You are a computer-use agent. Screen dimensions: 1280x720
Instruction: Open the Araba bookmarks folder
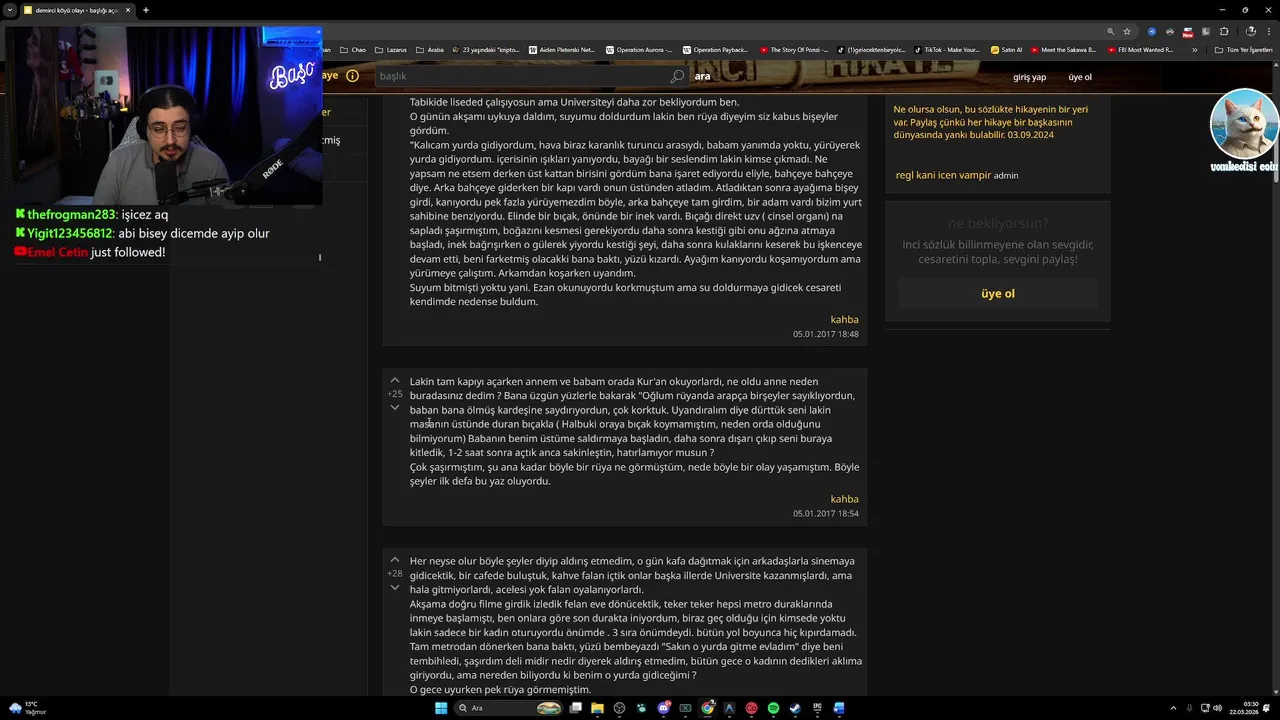430,50
